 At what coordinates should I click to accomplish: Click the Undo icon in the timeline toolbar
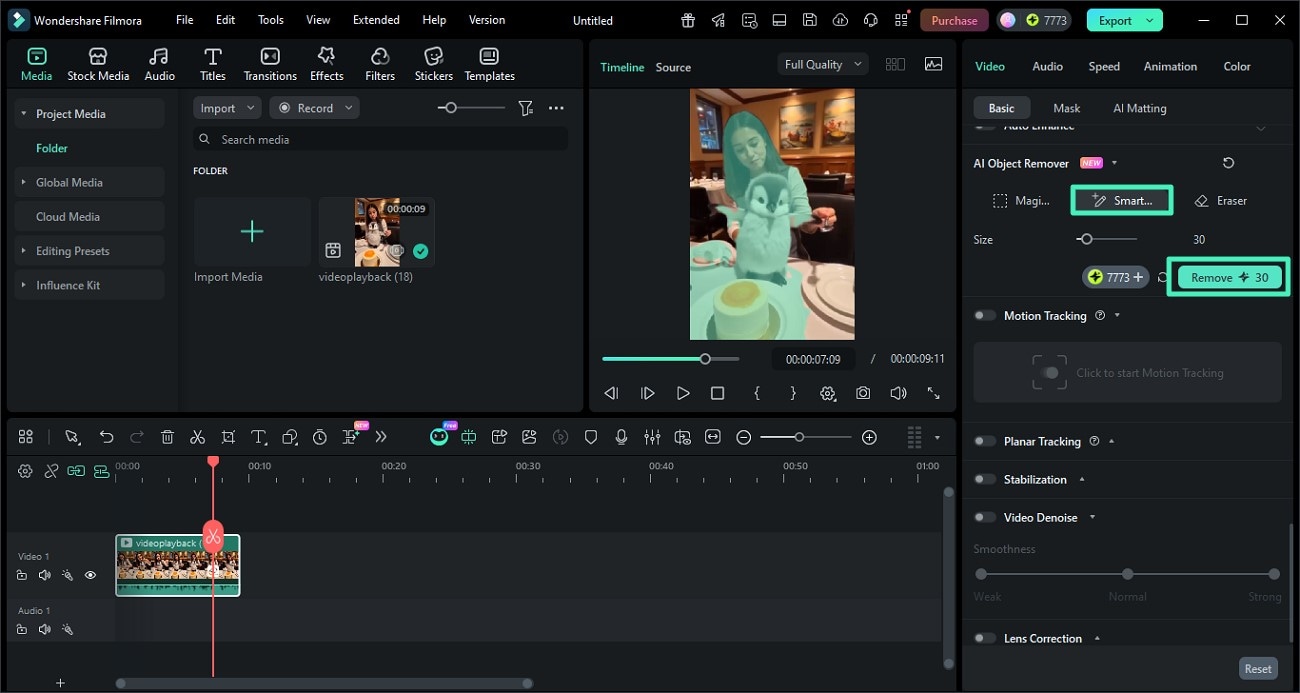(106, 437)
